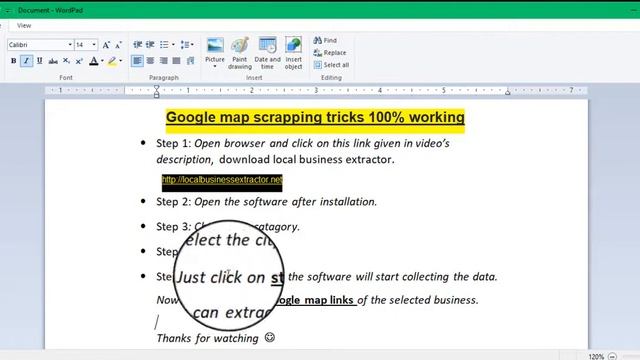This screenshot has height=360, width=640.
Task: Insert Date and time
Action: point(267,53)
